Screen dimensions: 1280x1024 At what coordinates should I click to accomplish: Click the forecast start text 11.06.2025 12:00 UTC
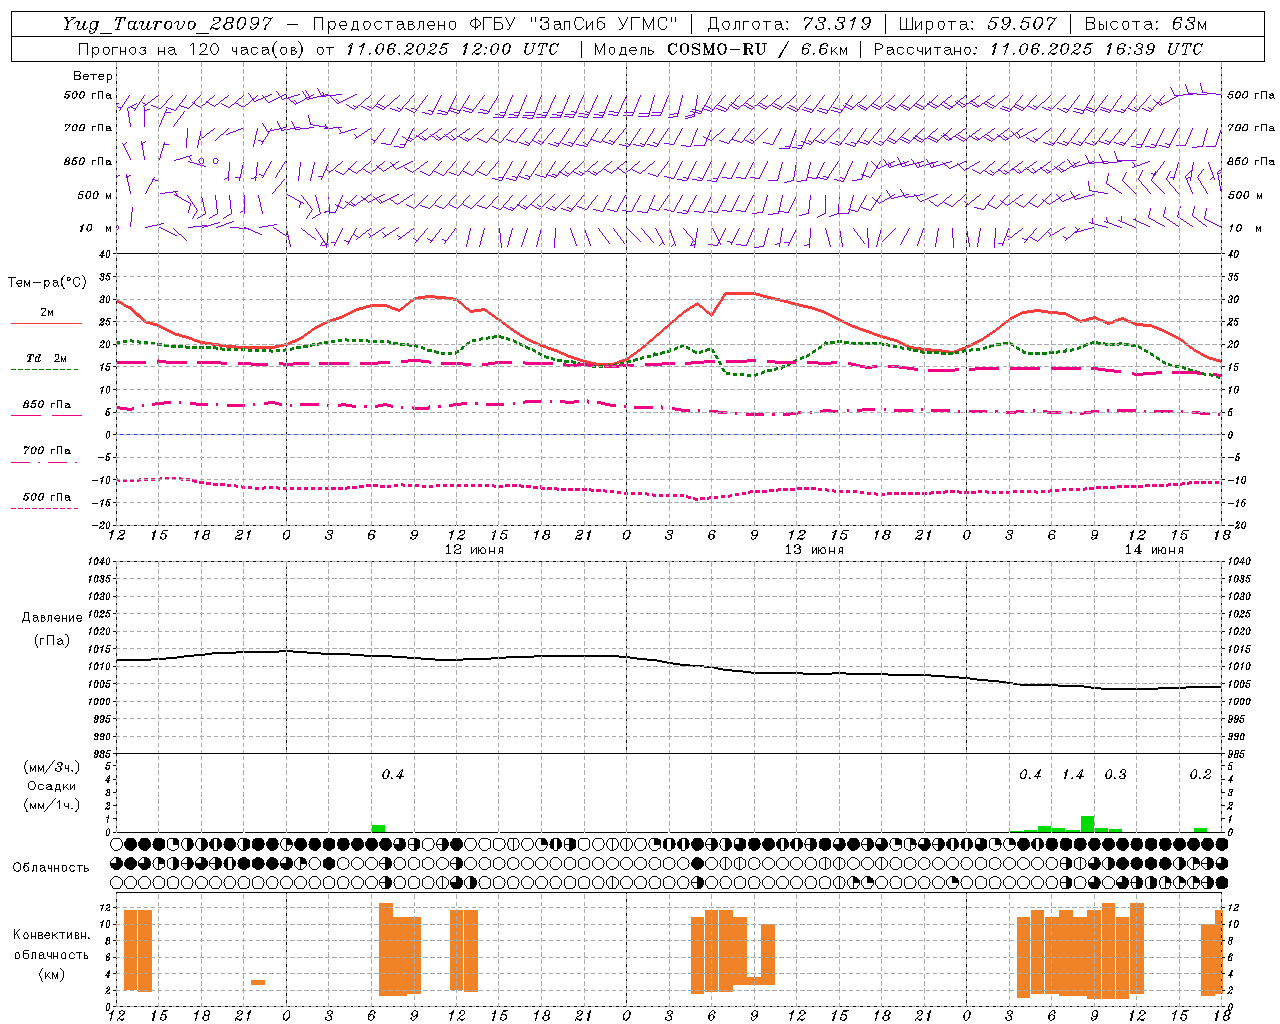453,49
